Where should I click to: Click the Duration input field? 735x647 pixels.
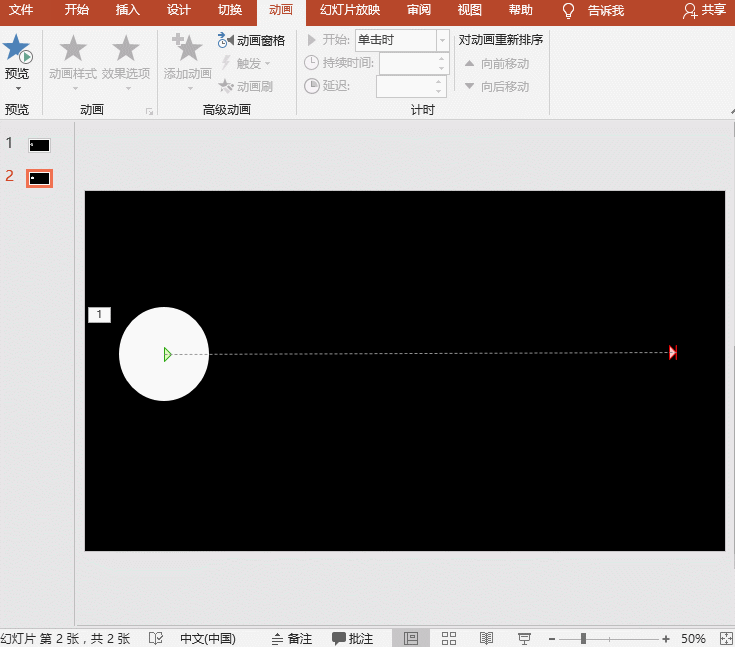coord(408,64)
